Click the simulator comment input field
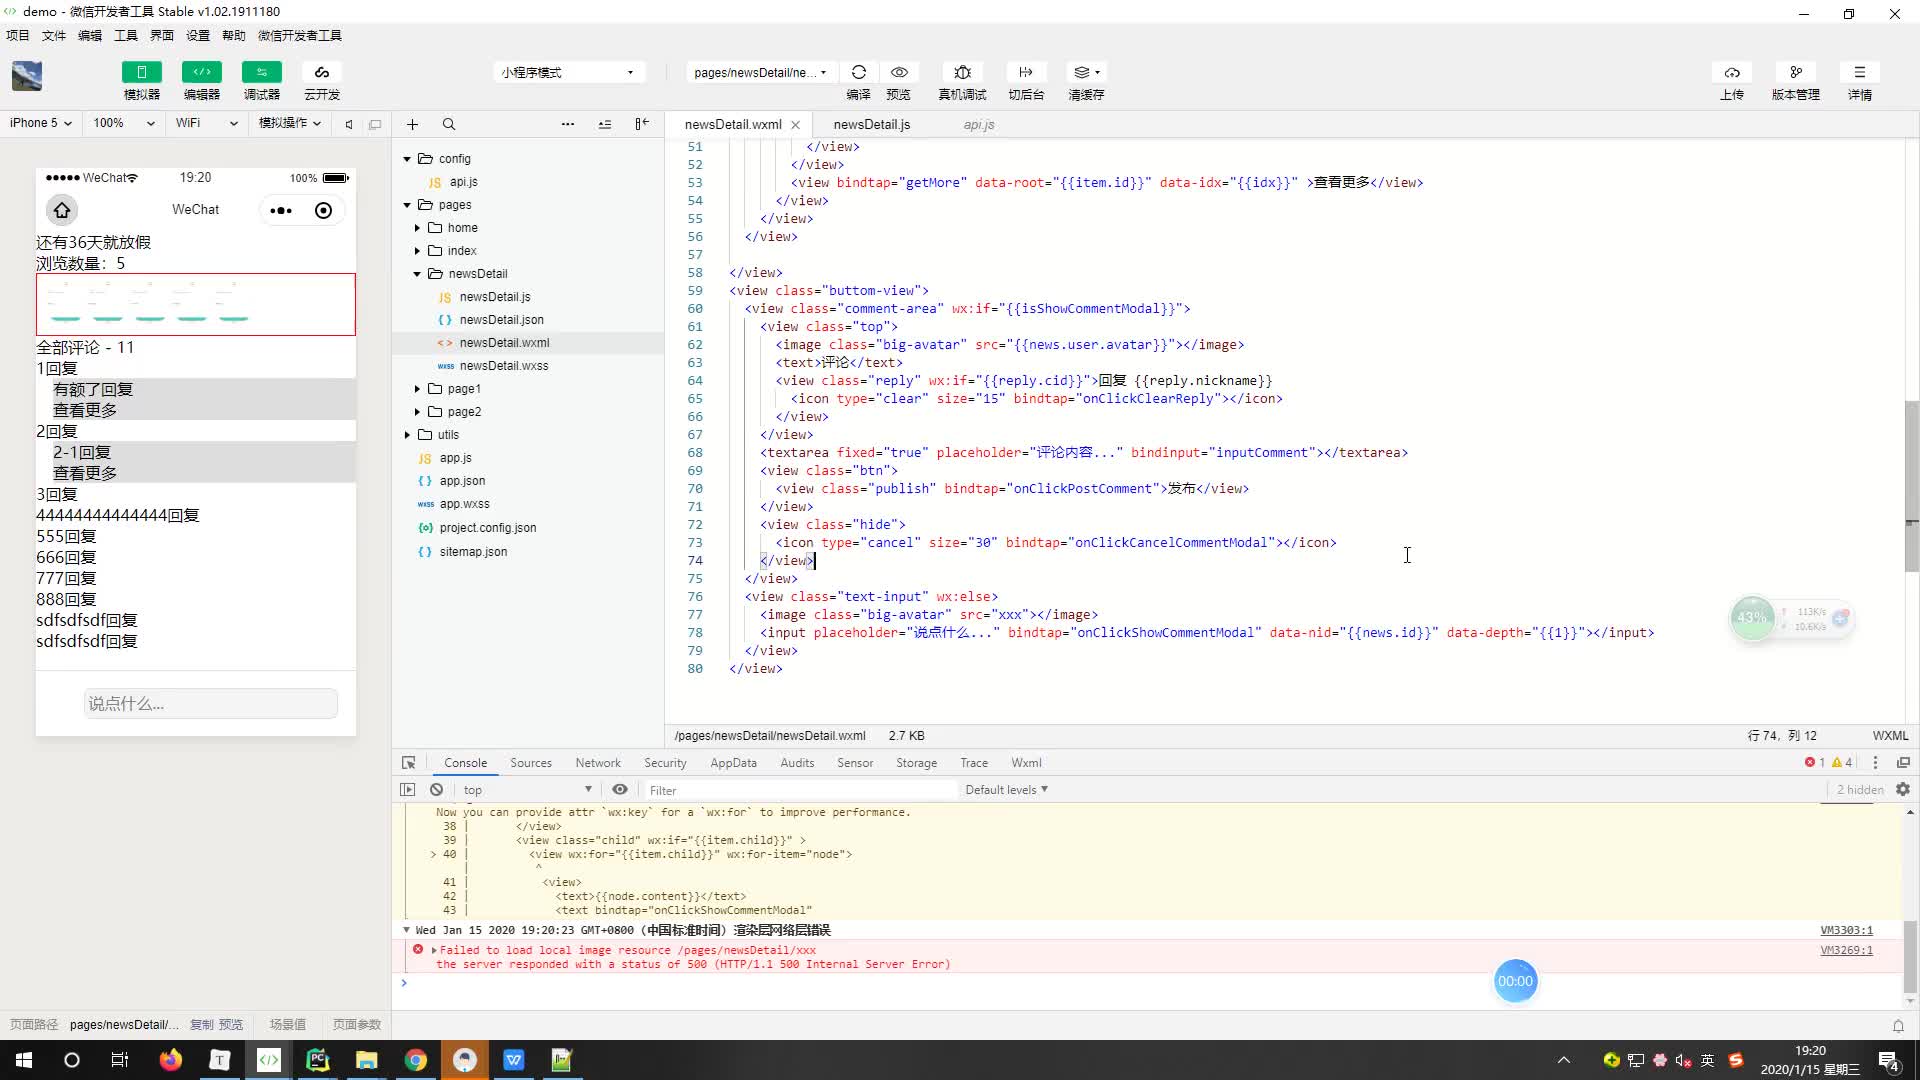The height and width of the screenshot is (1080, 1920). (211, 703)
